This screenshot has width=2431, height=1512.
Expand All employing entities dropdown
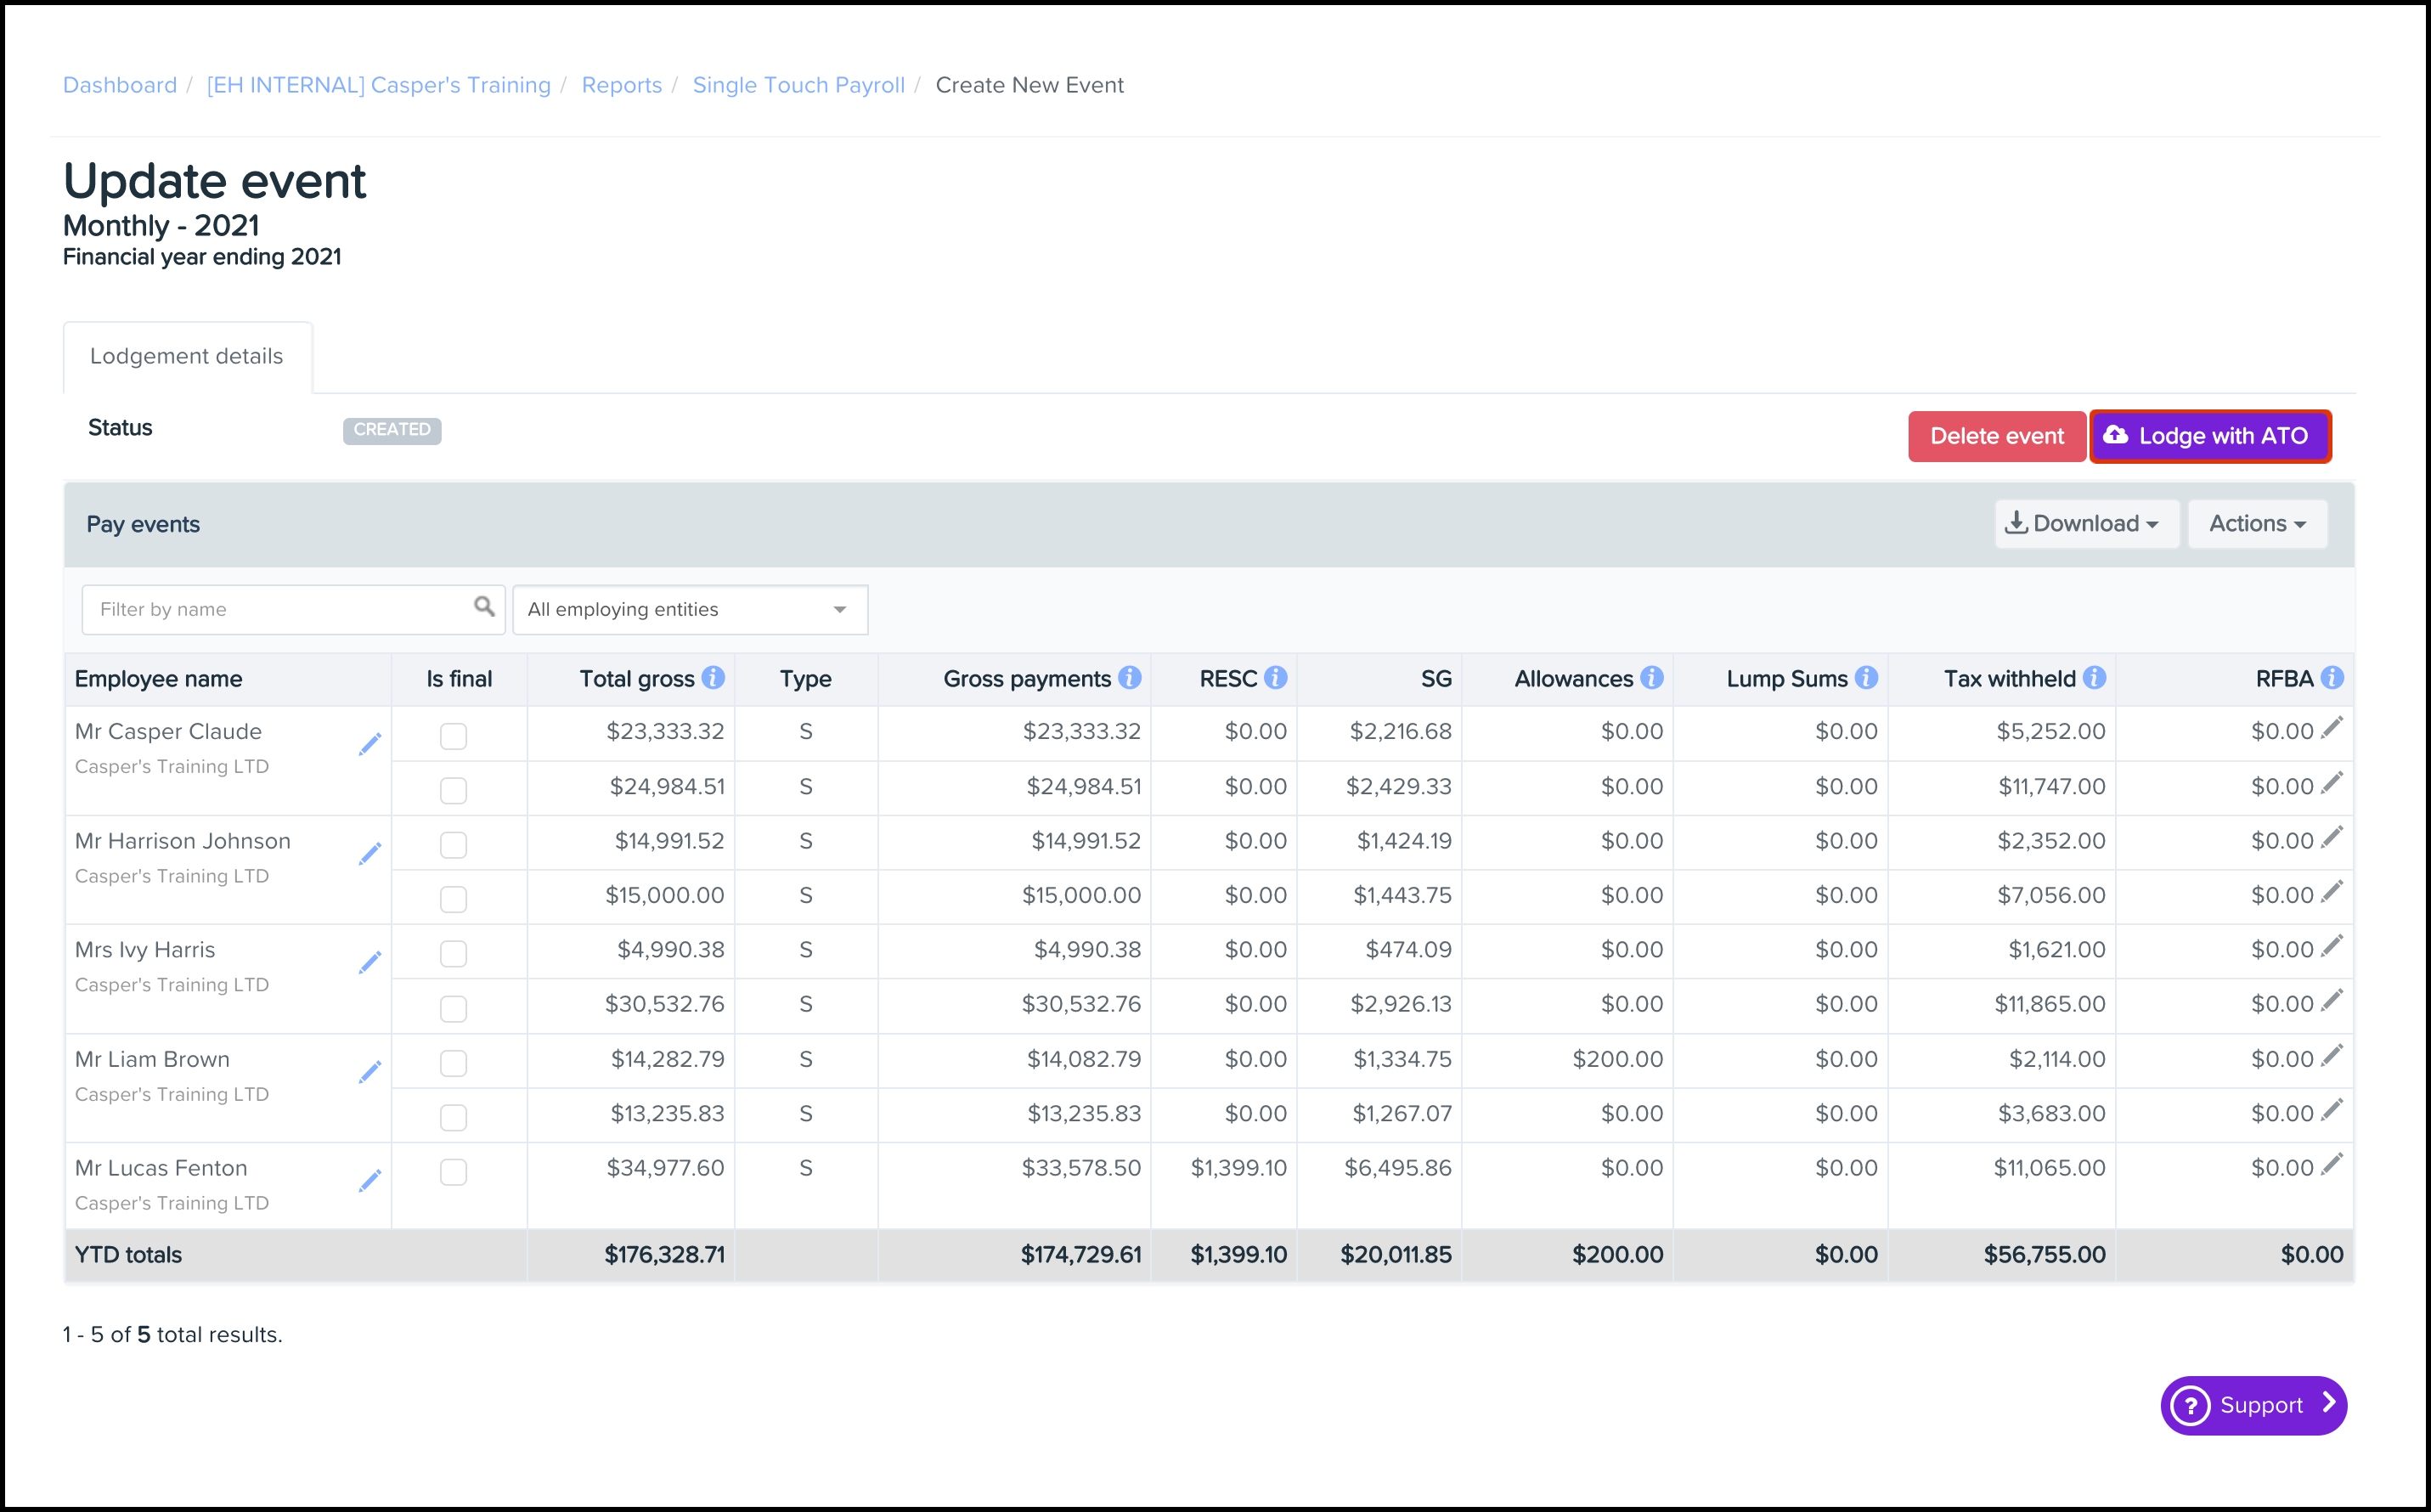690,610
